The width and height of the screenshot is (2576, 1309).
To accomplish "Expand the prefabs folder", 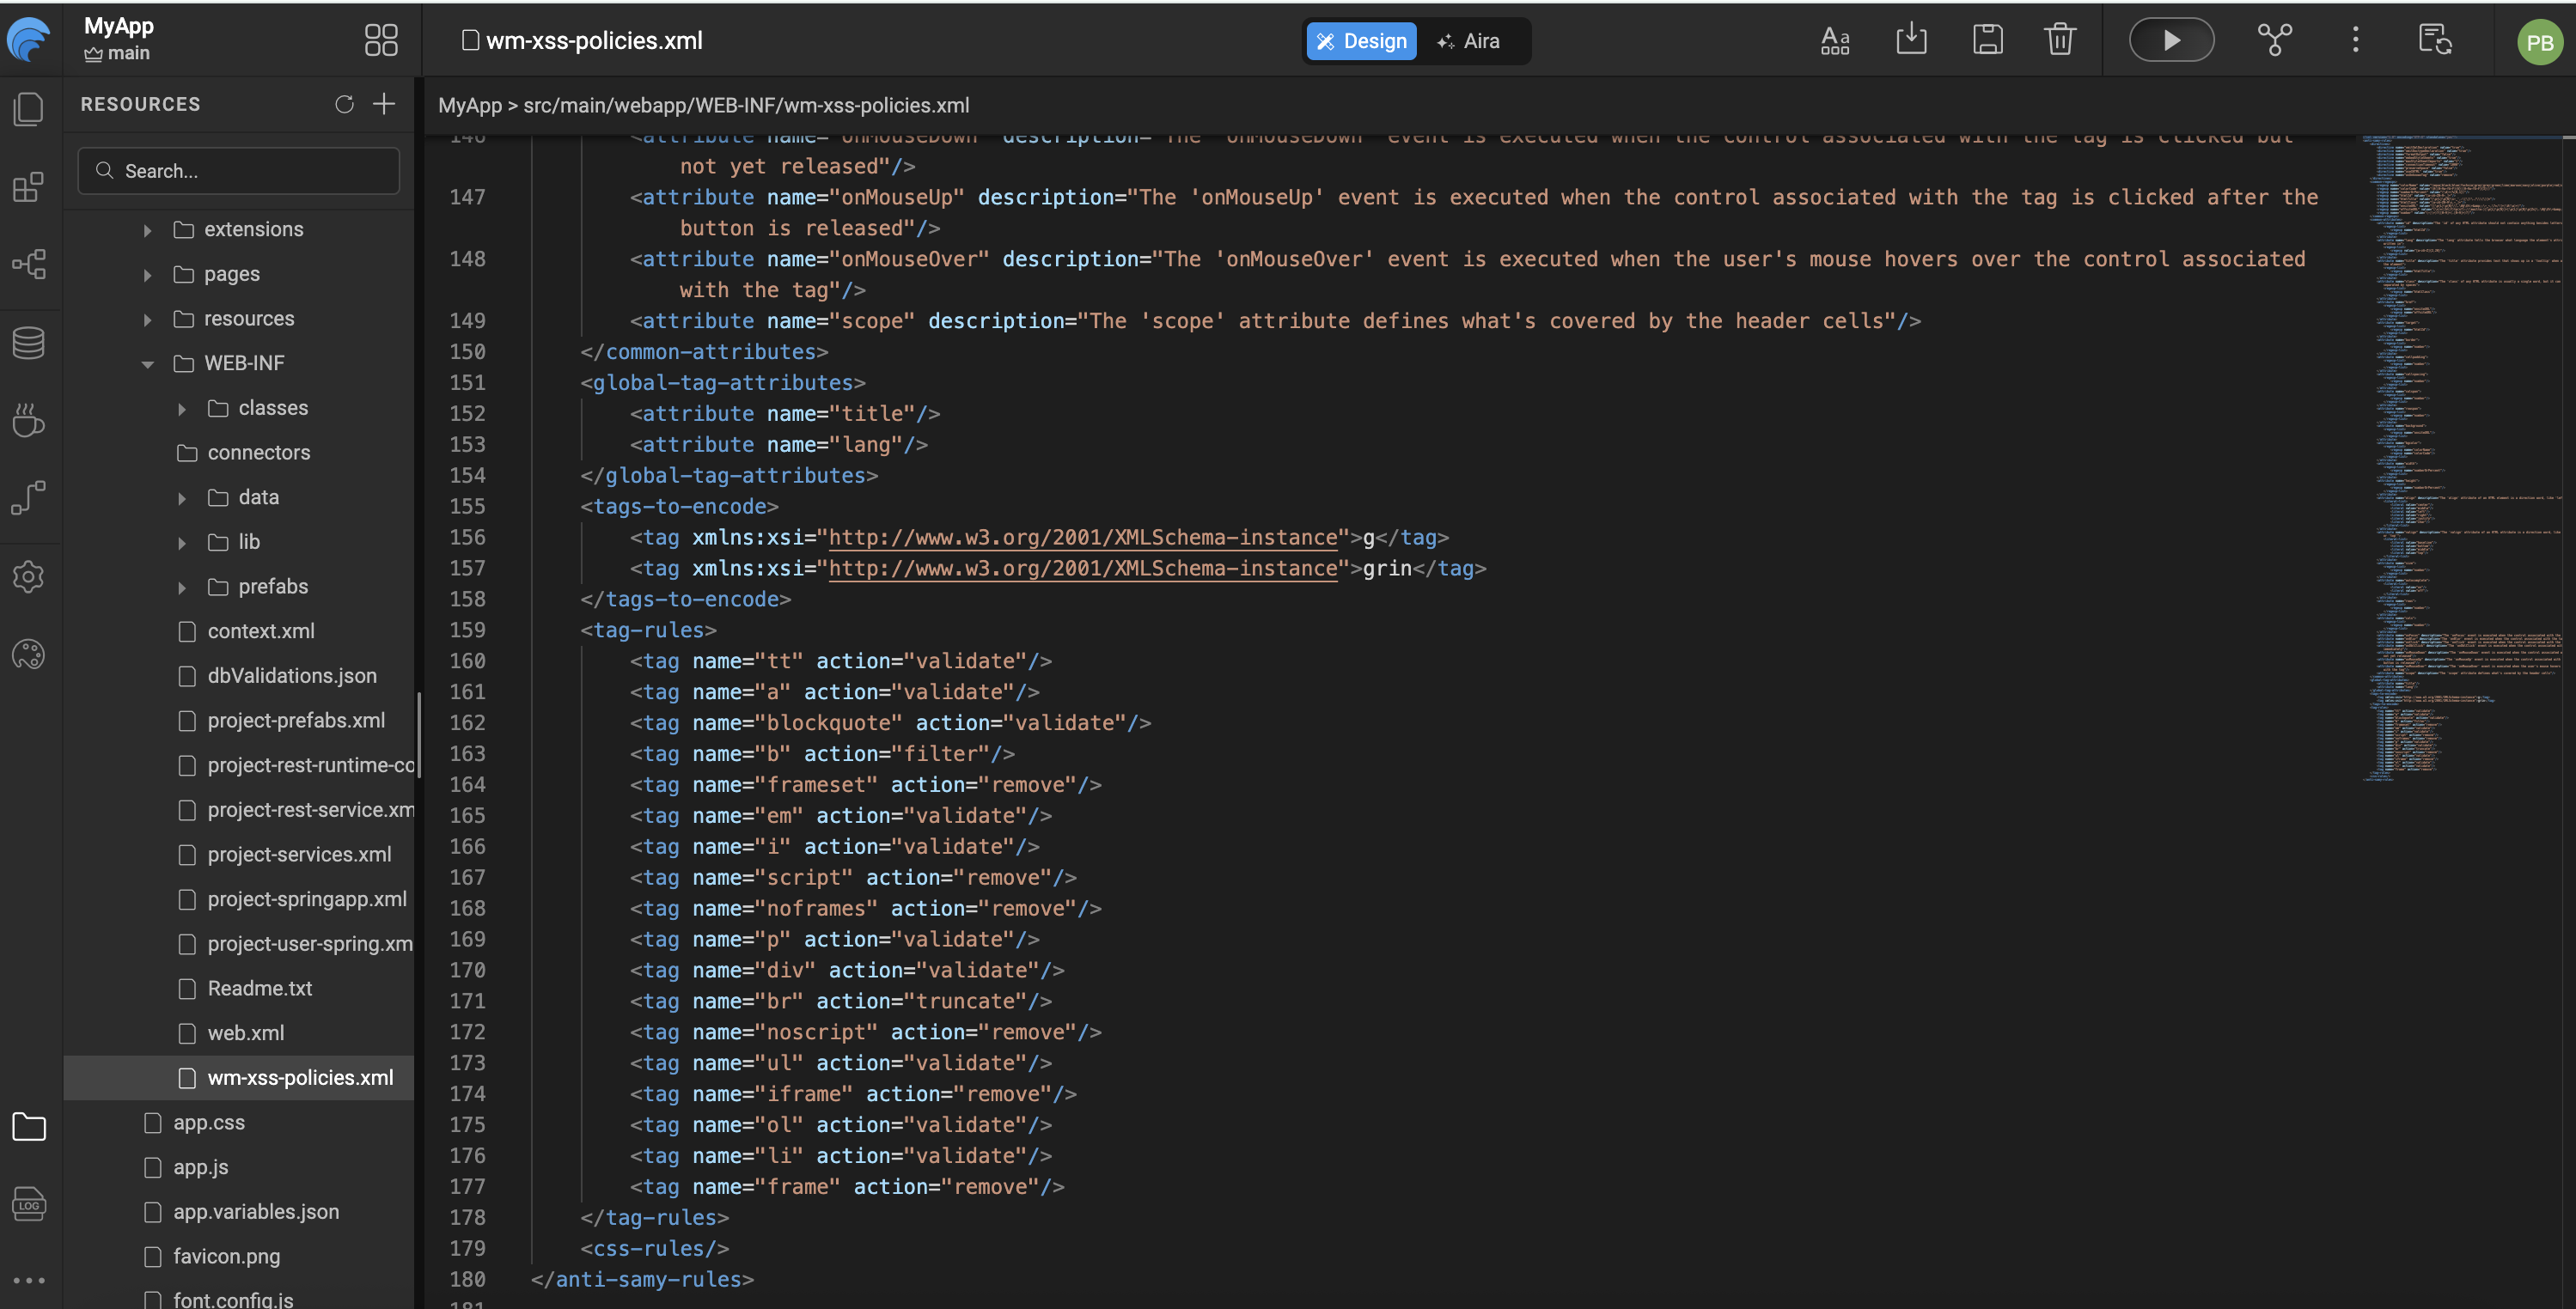I will 182,587.
